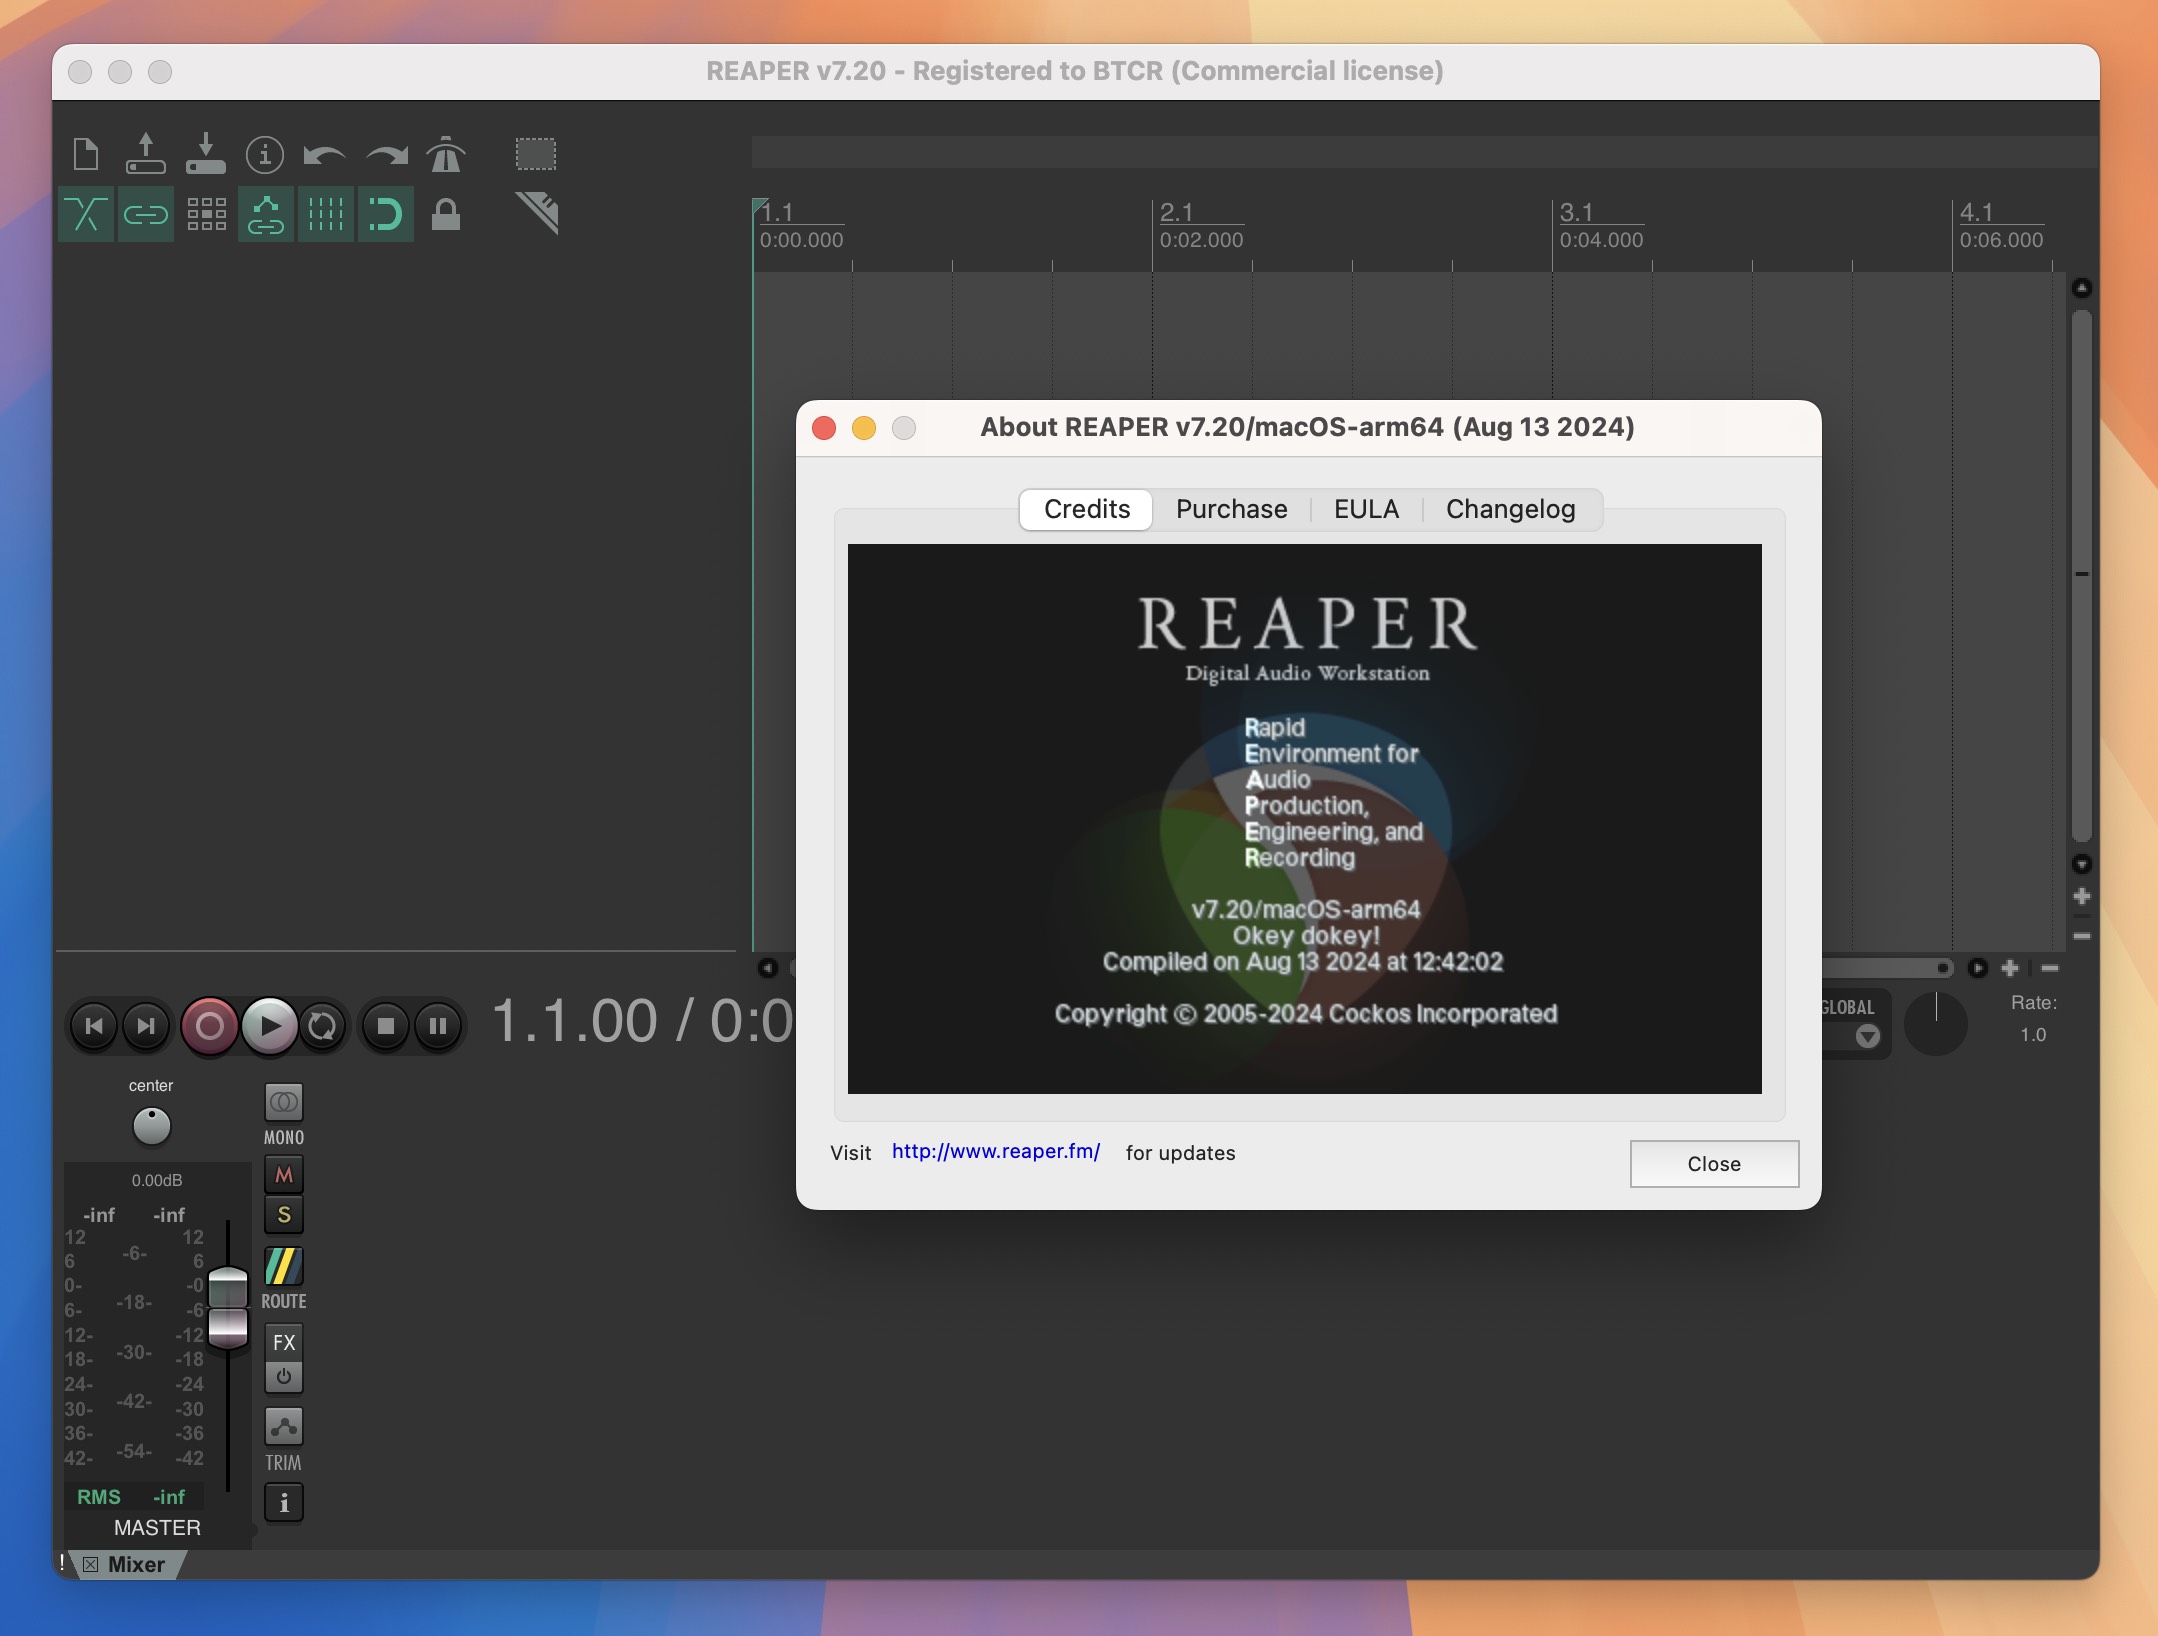Click the striped razor-blade icon in toolbar
Screen dimensions: 2158x1636
(537, 213)
